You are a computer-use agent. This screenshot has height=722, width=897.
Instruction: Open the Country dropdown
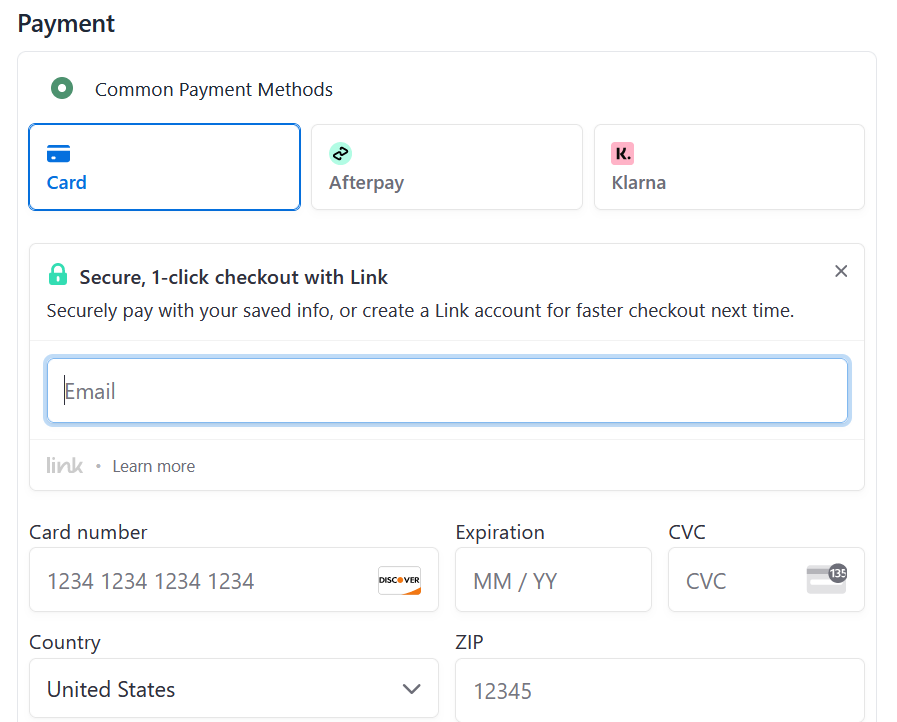(x=234, y=689)
